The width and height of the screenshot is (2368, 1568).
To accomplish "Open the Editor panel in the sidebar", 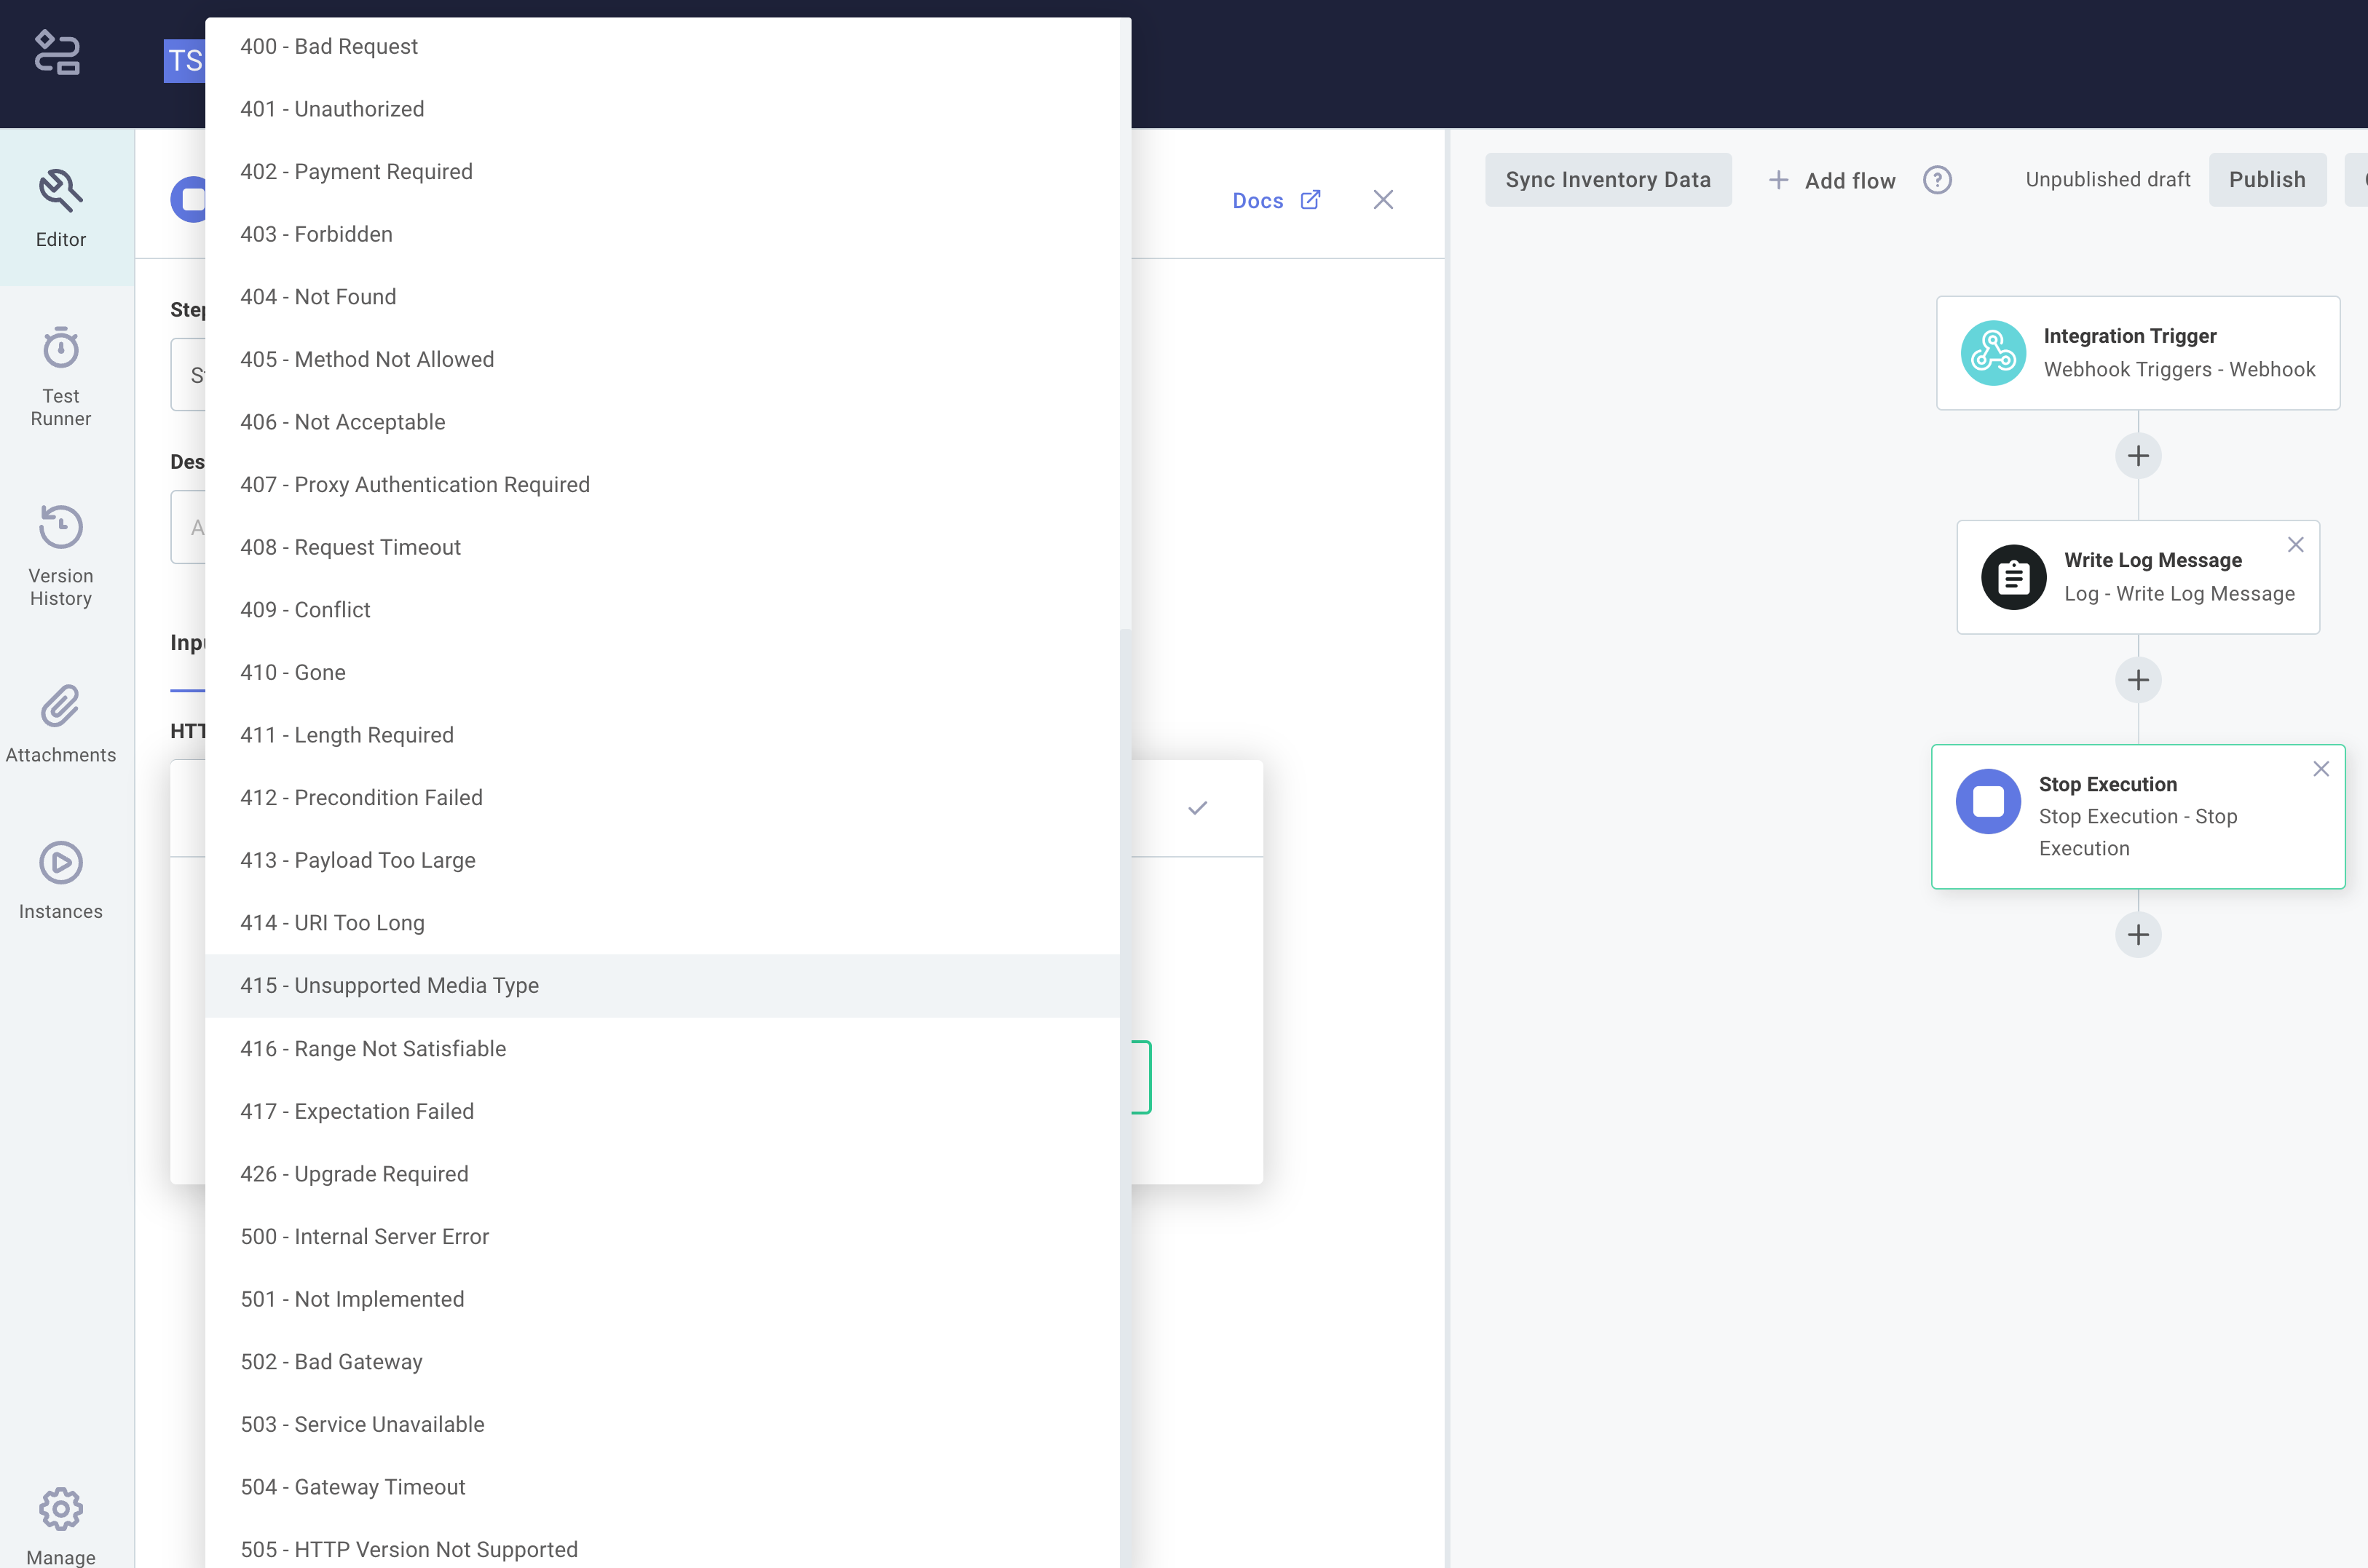I will (x=61, y=207).
